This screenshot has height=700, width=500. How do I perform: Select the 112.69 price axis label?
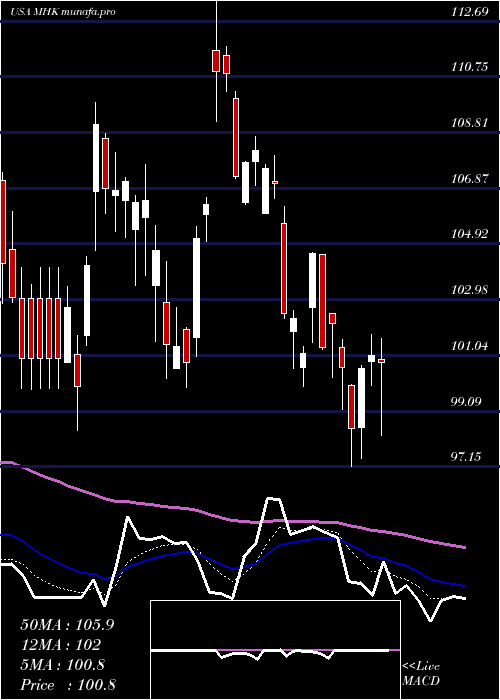click(x=470, y=12)
